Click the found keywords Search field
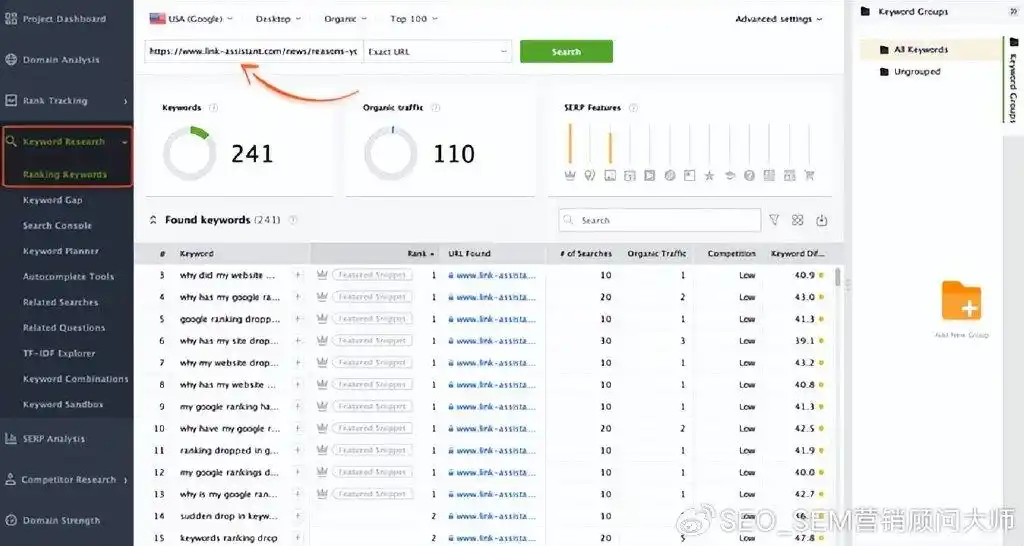This screenshot has width=1024, height=546. pyautogui.click(x=660, y=220)
